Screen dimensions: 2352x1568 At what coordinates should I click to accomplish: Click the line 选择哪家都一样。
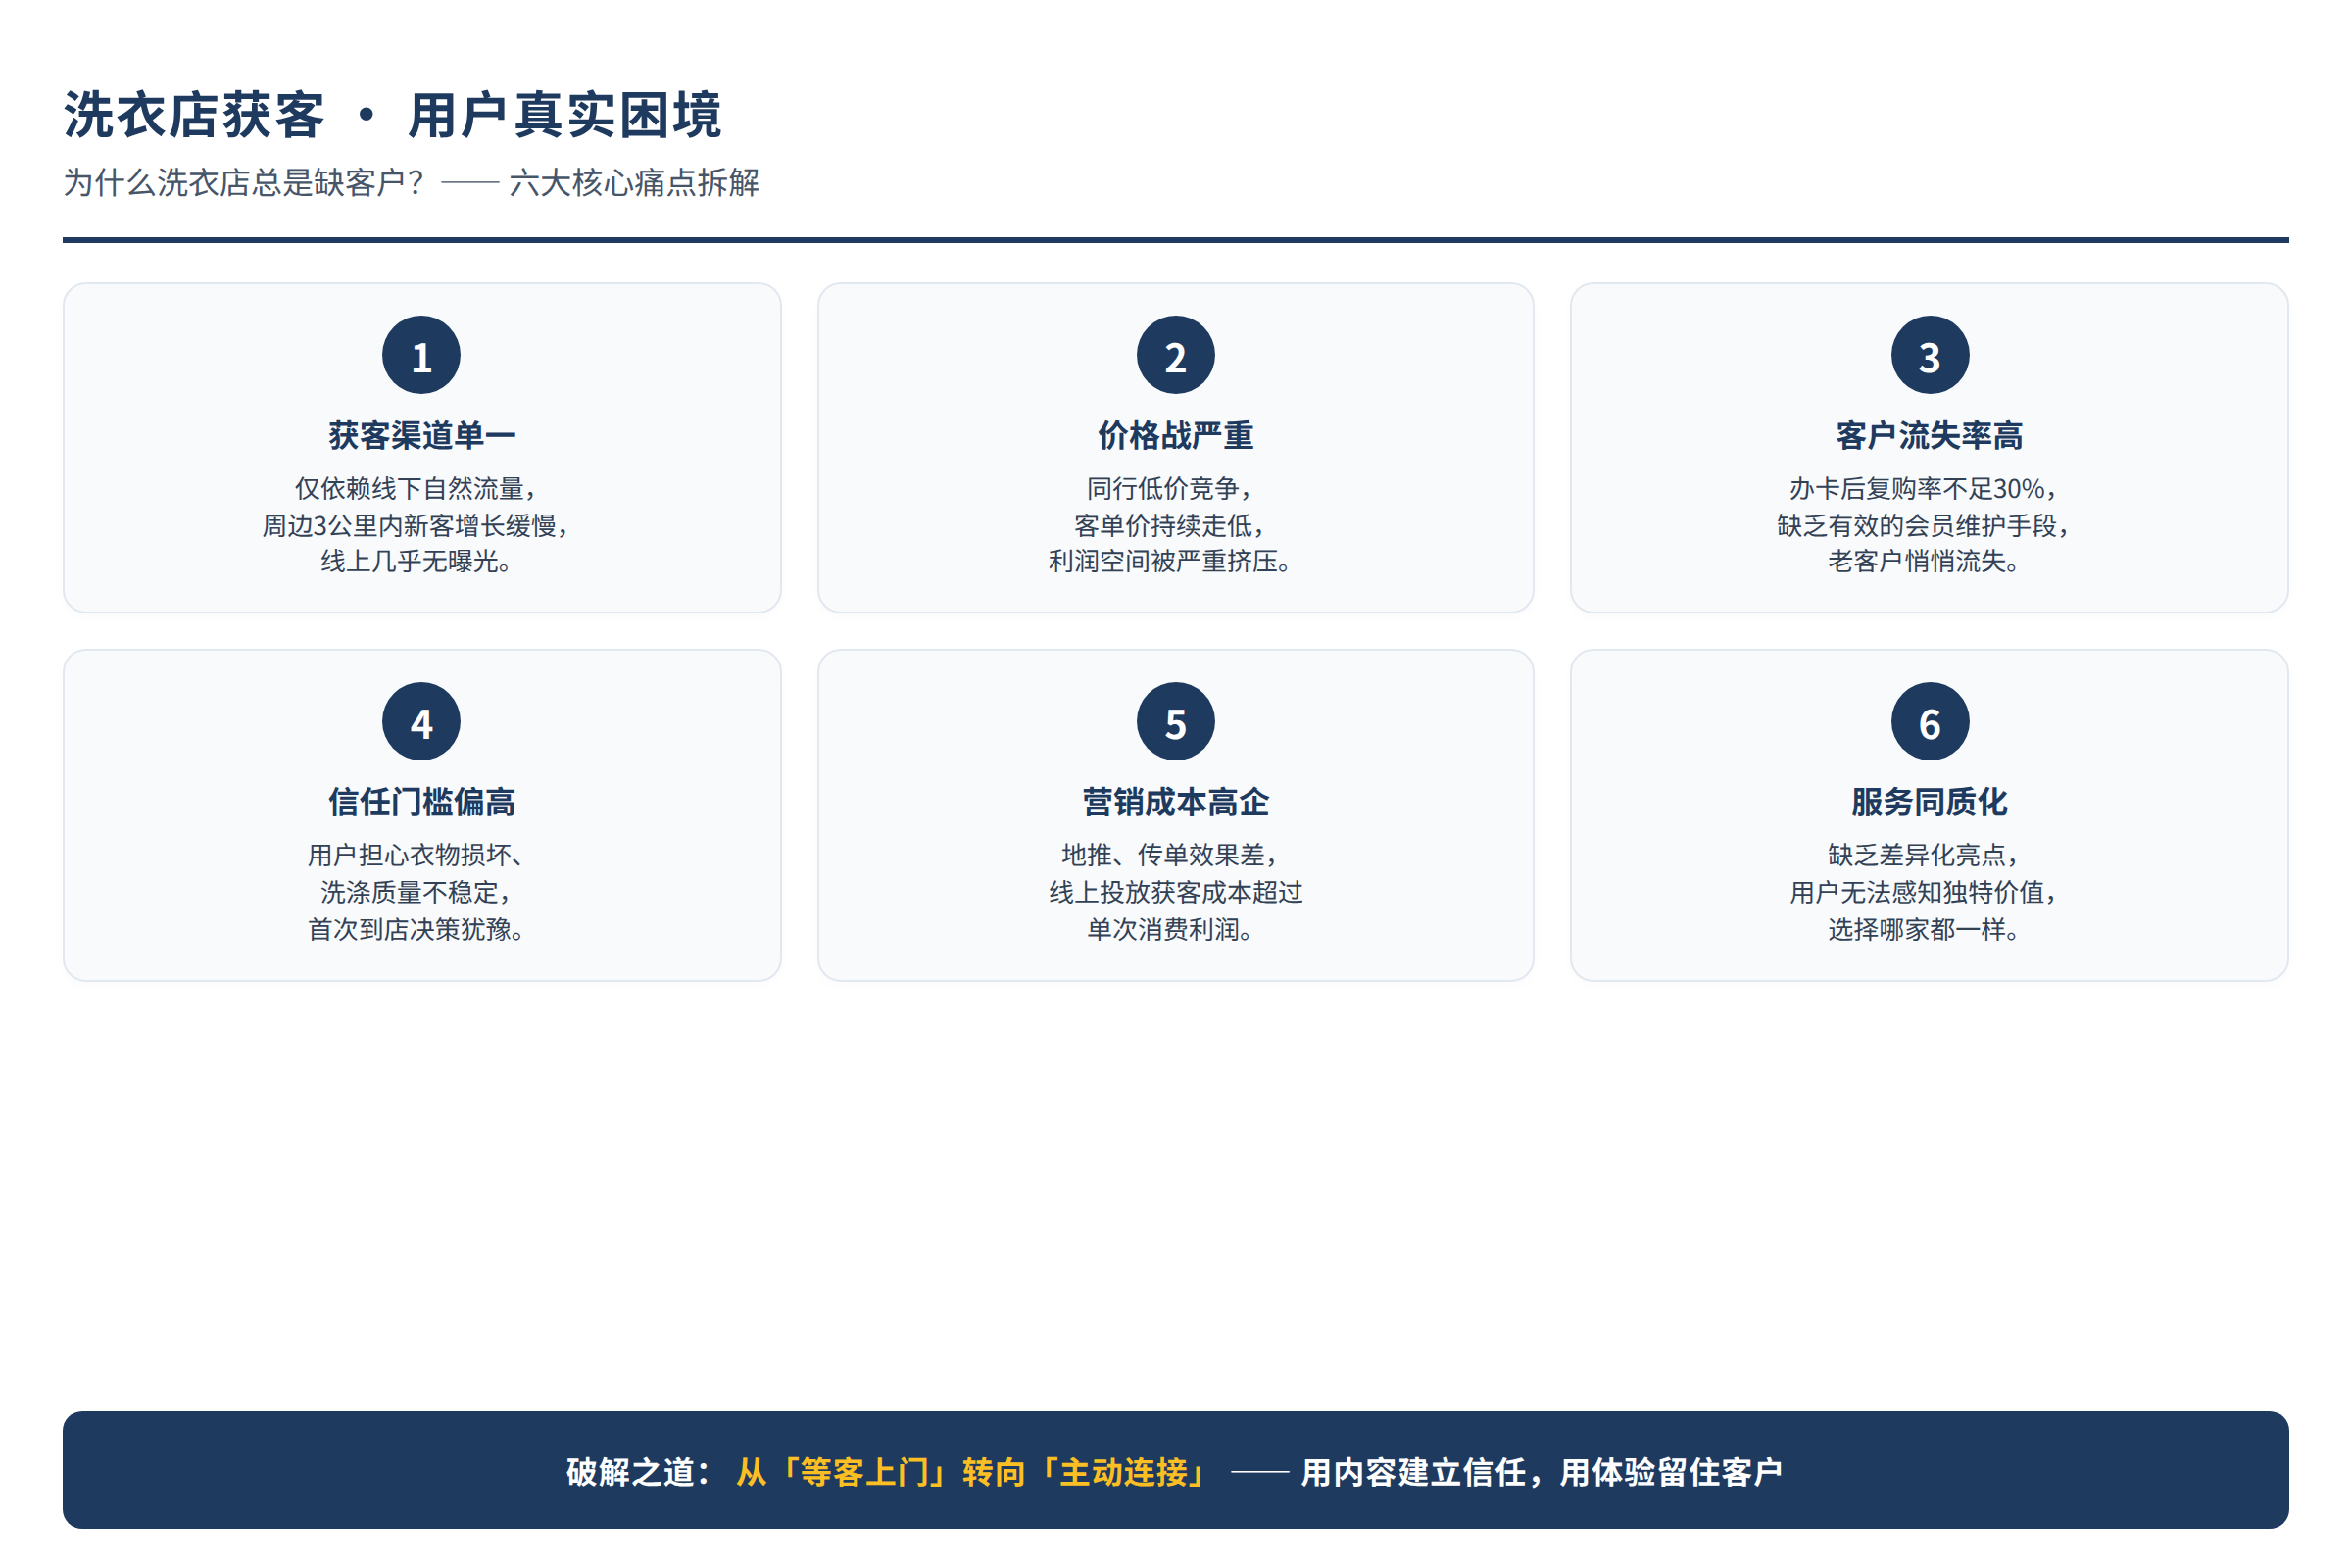click(1926, 929)
